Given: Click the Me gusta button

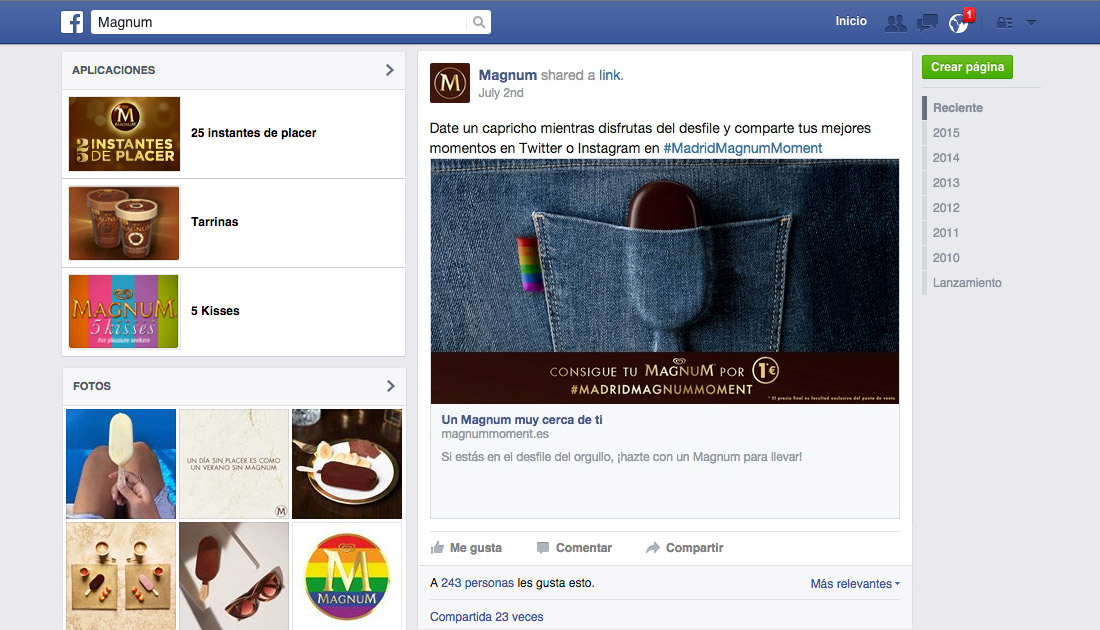Looking at the screenshot, I should (x=466, y=548).
